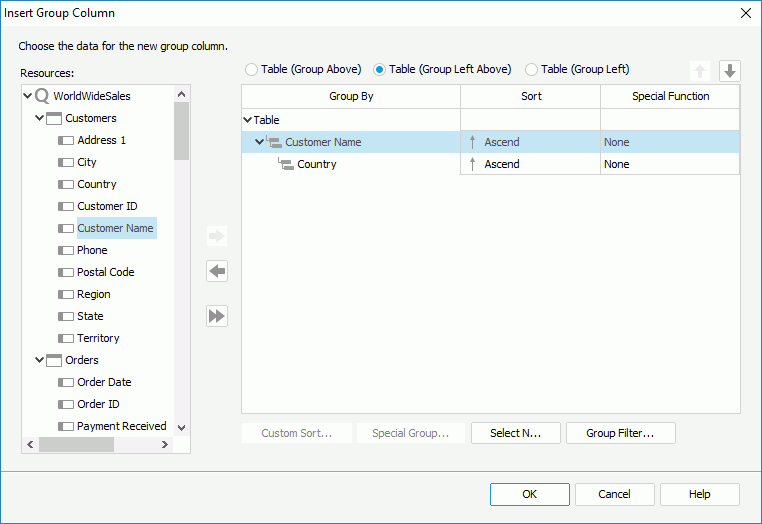Collapse the Table node in Group By
The height and width of the screenshot is (524, 762).
click(247, 120)
